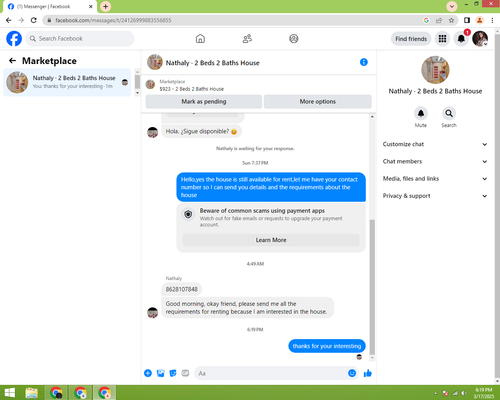500x400 pixels.
Task: Click the volume icon in system tray
Action: pyautogui.click(x=464, y=393)
